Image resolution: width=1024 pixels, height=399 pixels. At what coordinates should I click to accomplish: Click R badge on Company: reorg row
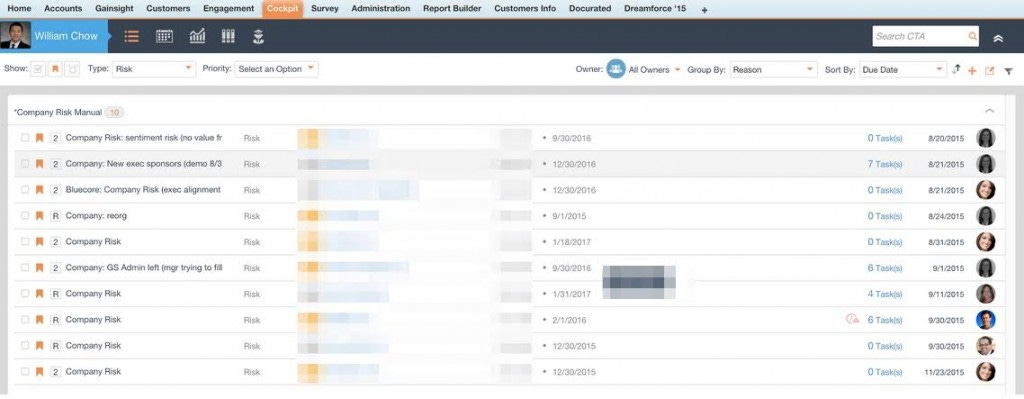point(56,216)
